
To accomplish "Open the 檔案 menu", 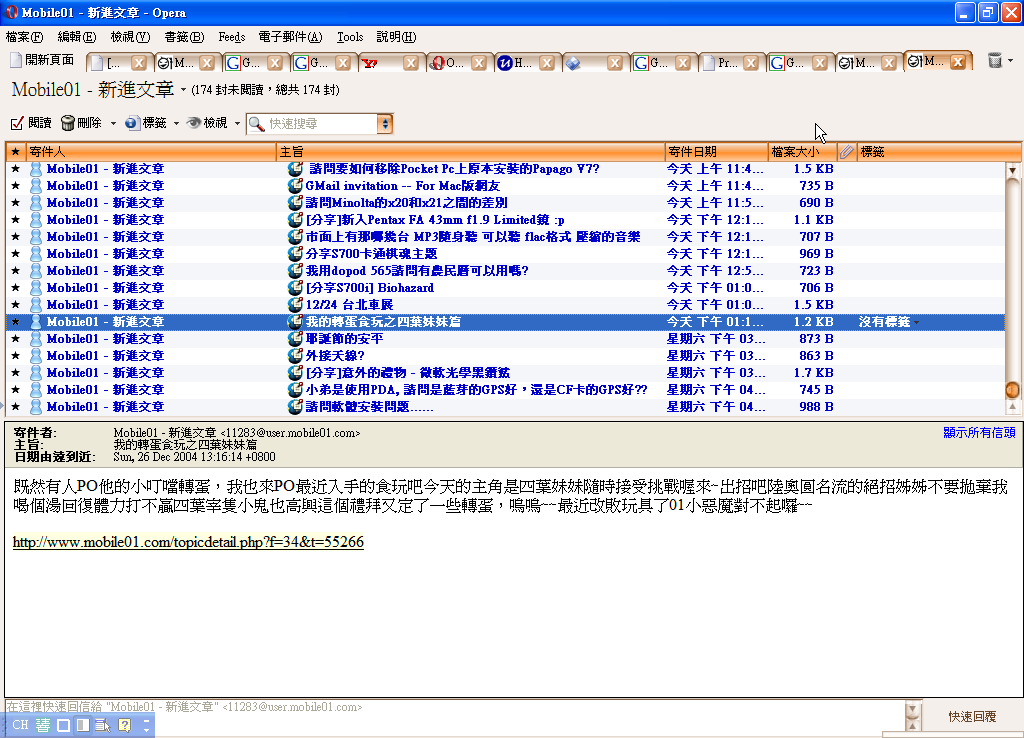I will 25,37.
